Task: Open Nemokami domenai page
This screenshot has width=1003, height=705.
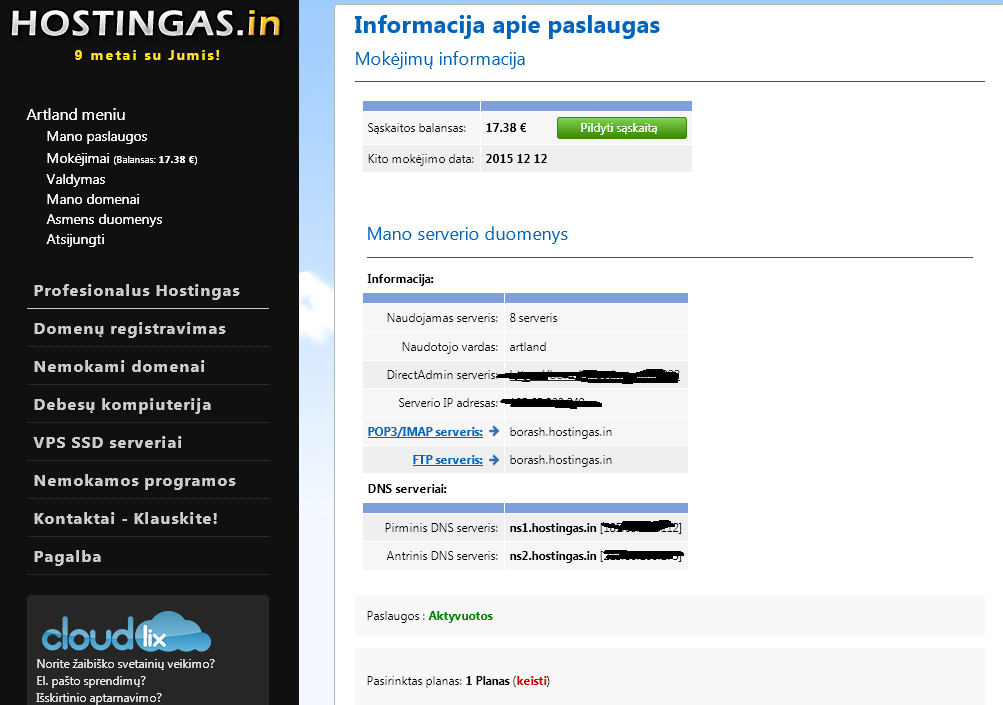Action: pos(119,367)
